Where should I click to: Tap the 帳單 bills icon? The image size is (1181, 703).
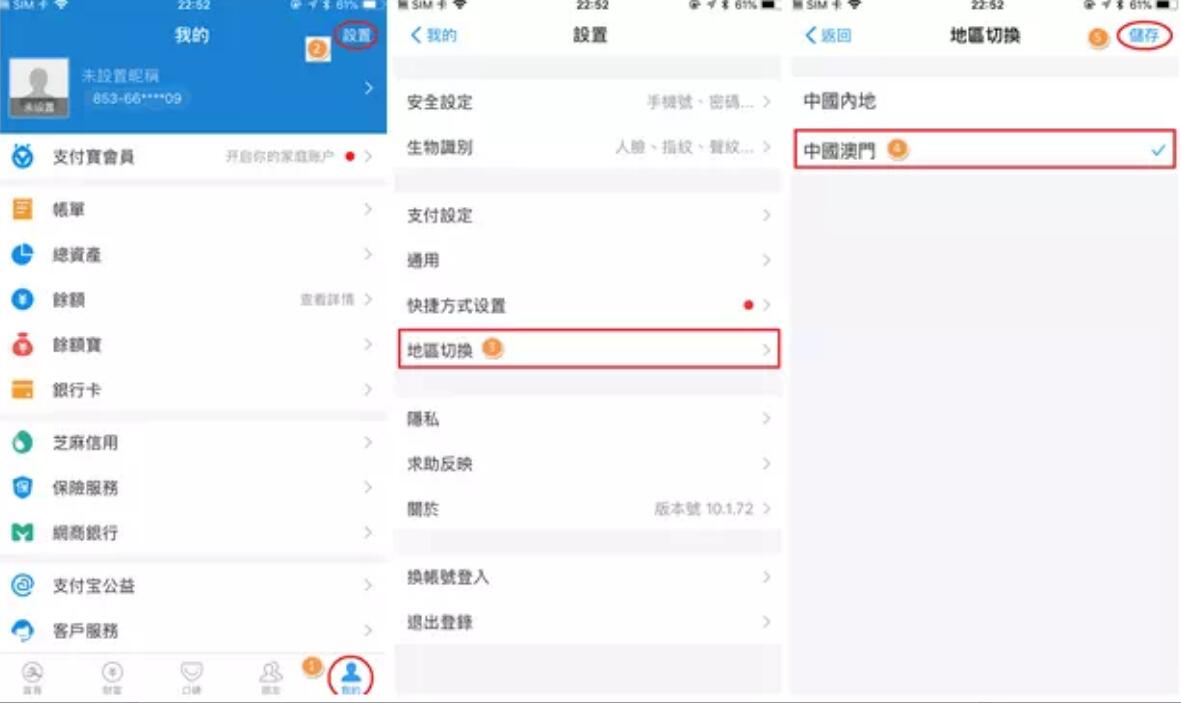23,209
